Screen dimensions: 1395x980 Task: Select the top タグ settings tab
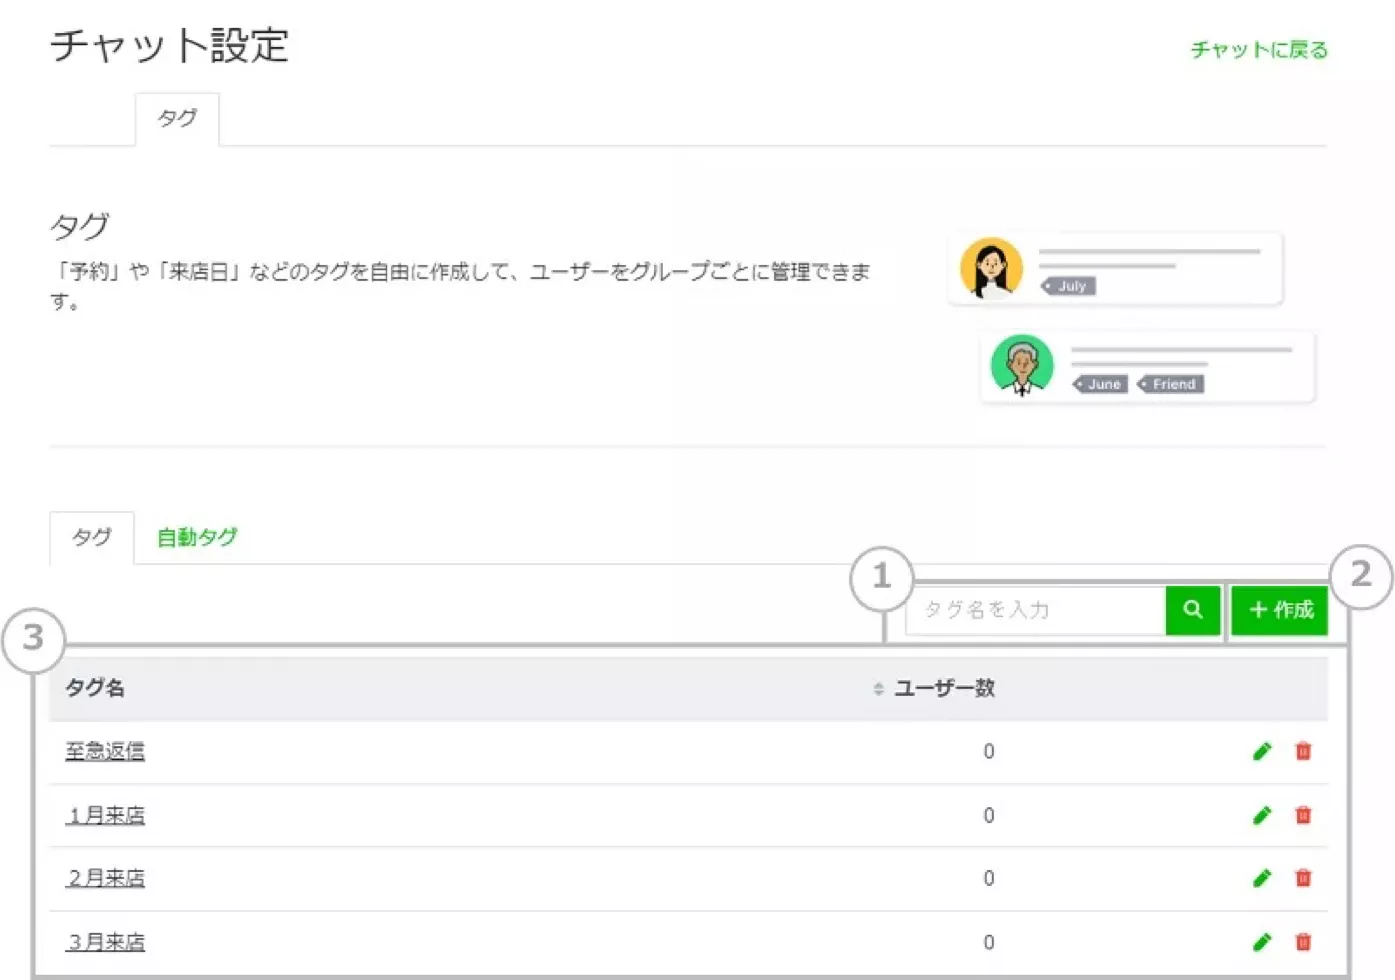pos(177,118)
